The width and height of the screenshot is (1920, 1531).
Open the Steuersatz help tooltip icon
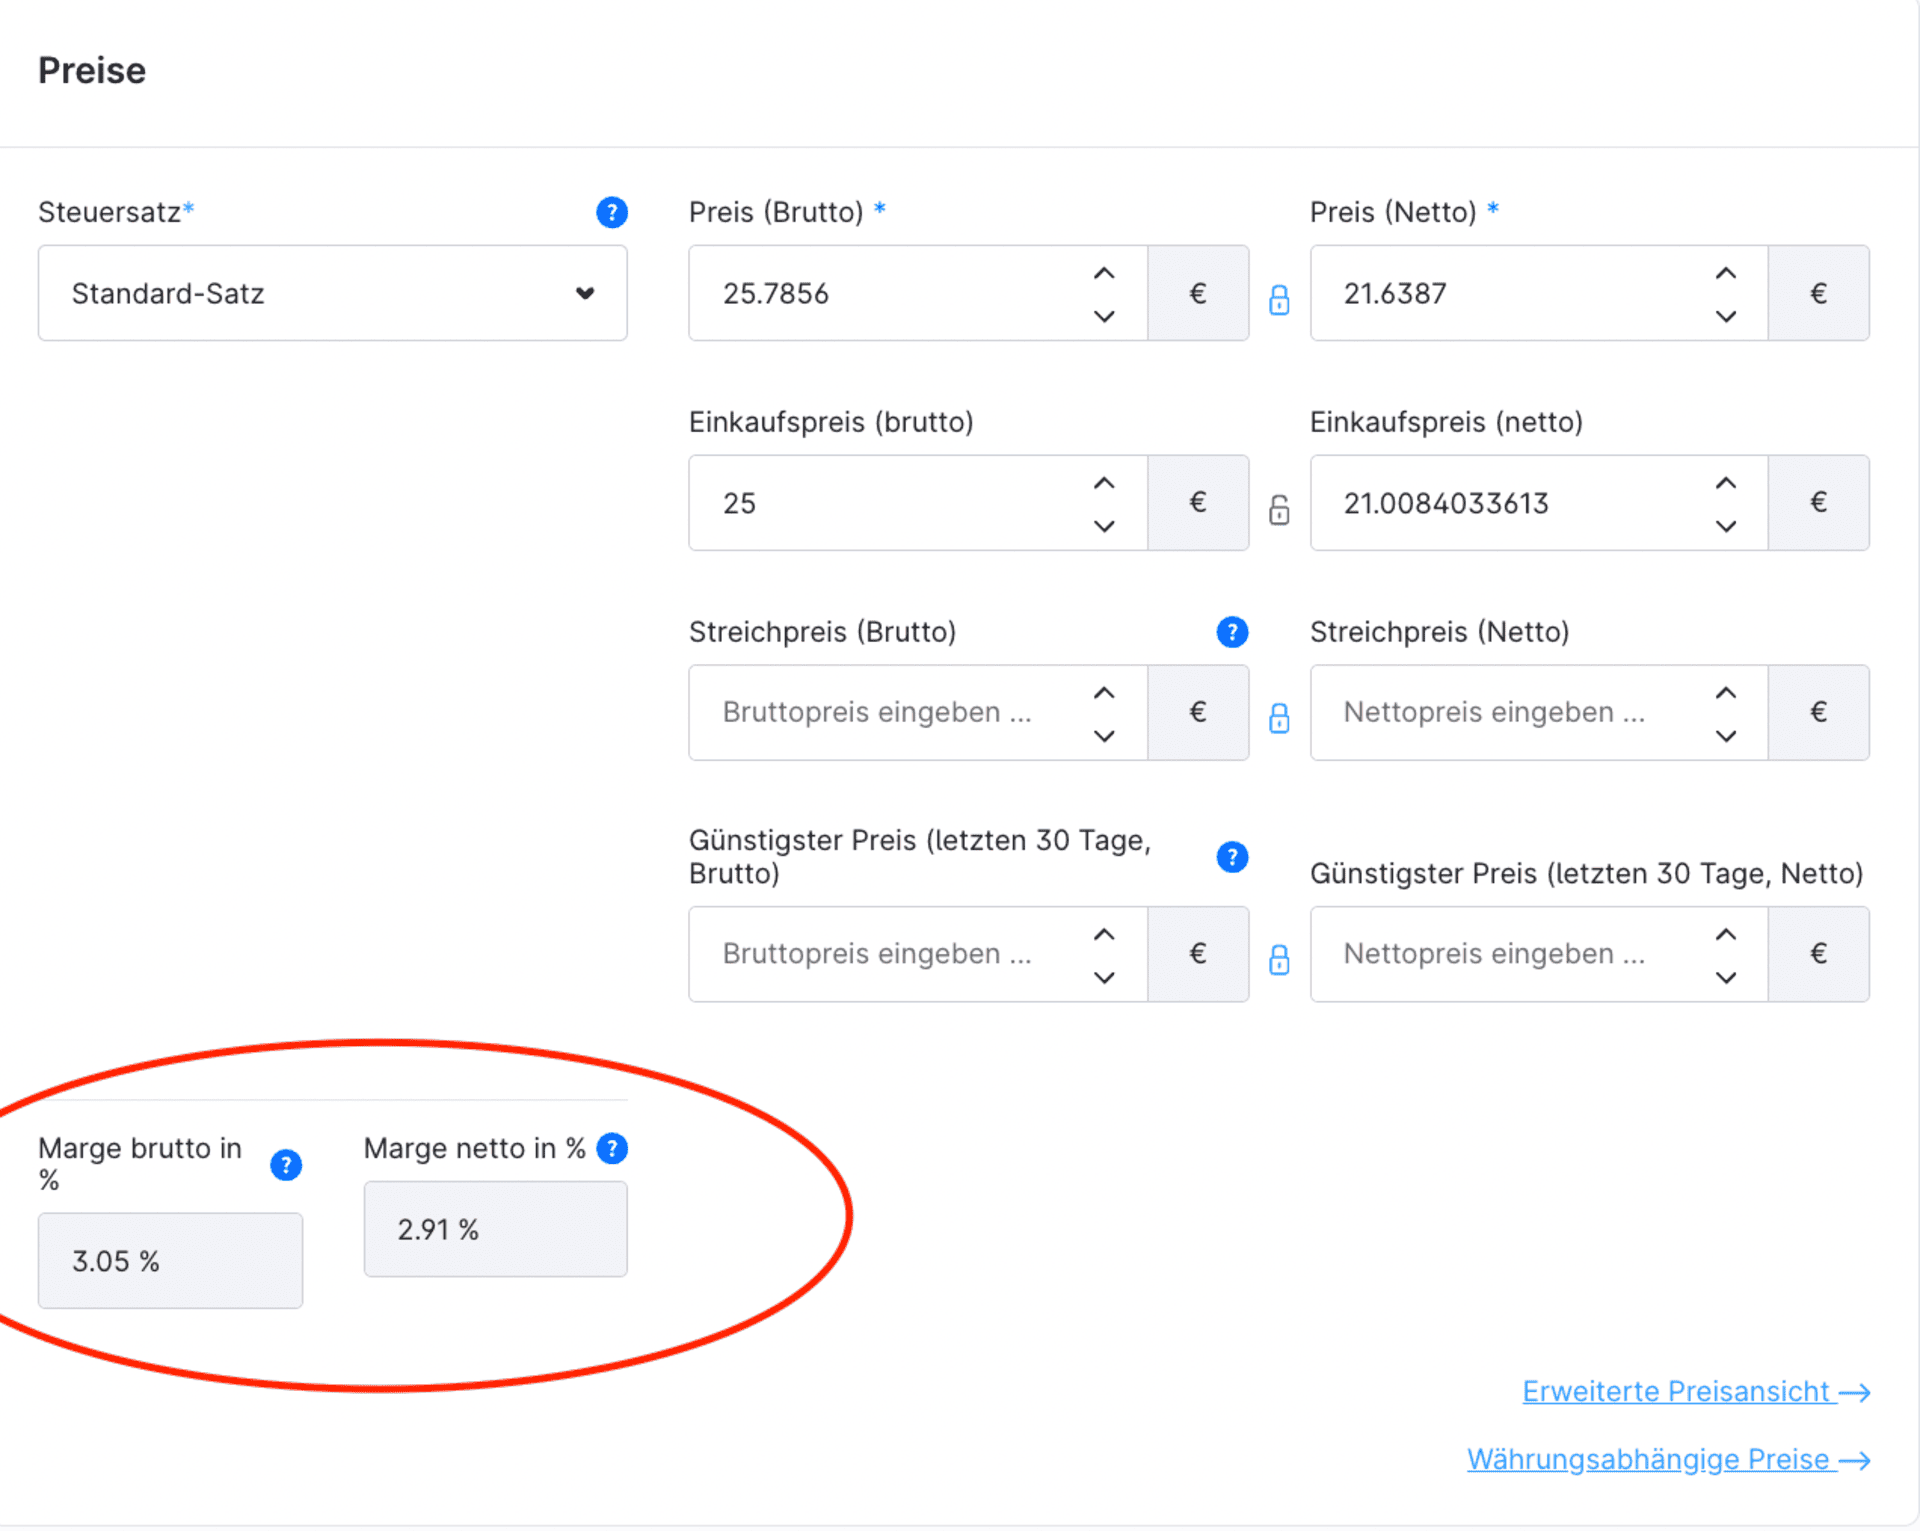[612, 212]
